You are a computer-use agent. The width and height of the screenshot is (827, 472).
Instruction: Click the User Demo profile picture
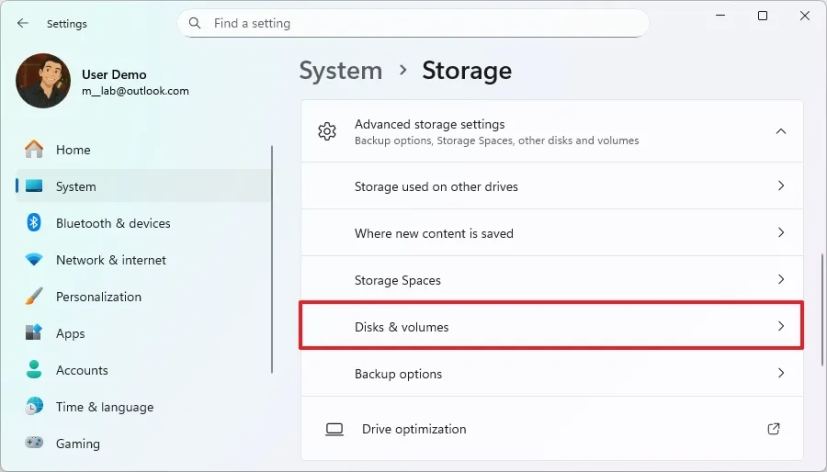[x=43, y=81]
